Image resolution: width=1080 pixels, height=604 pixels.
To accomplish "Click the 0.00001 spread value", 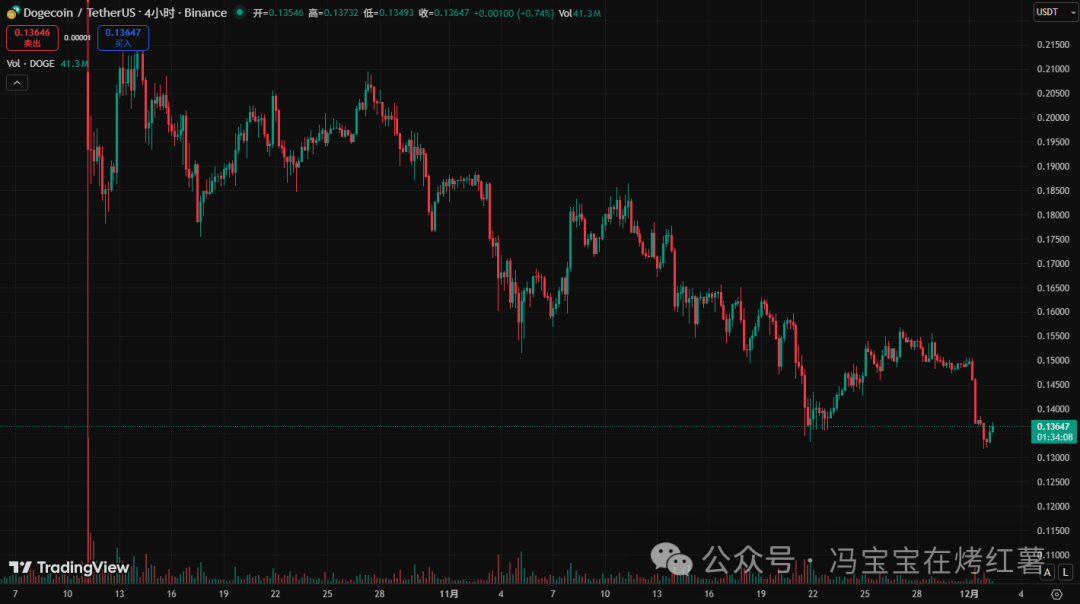I will (77, 38).
